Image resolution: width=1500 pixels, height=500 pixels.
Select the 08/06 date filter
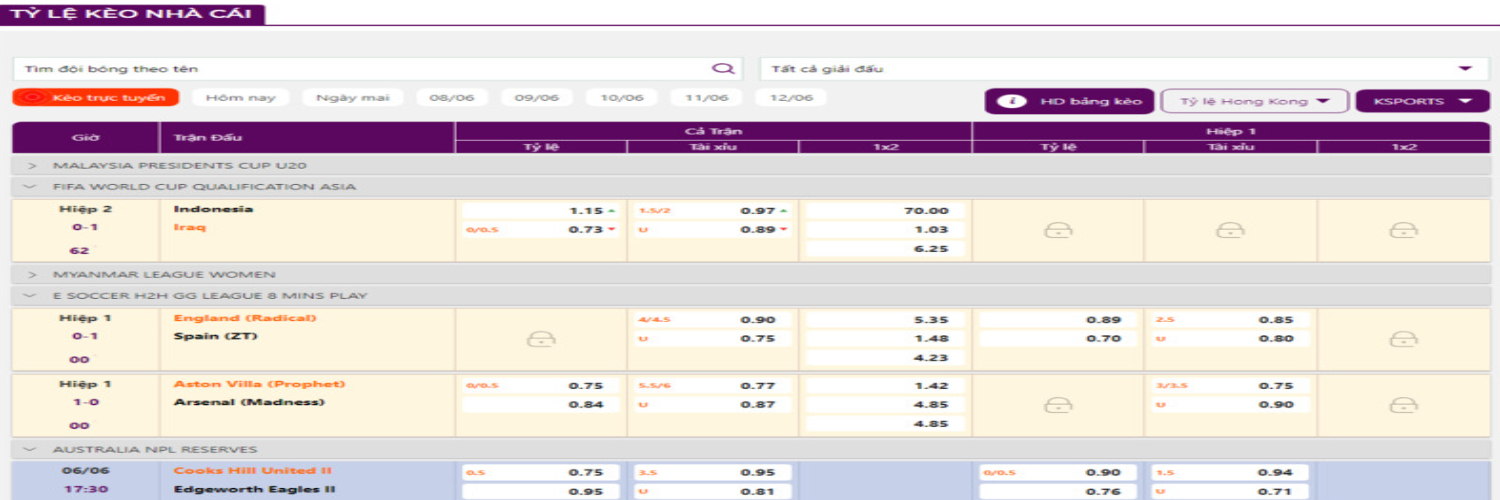coord(452,98)
